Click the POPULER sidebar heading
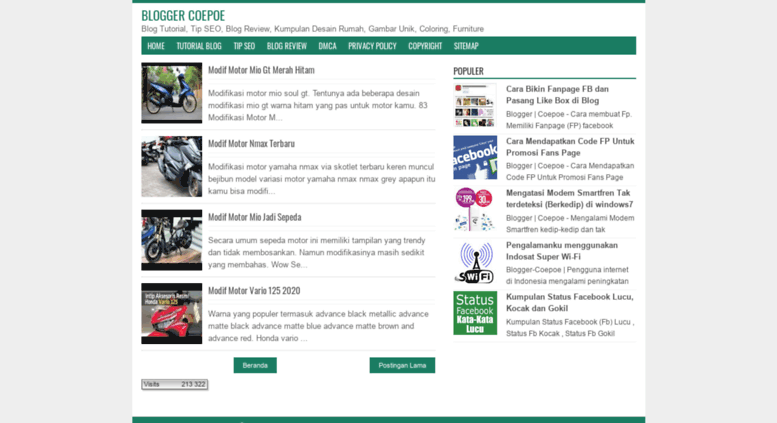This screenshot has width=777, height=423. 468,71
